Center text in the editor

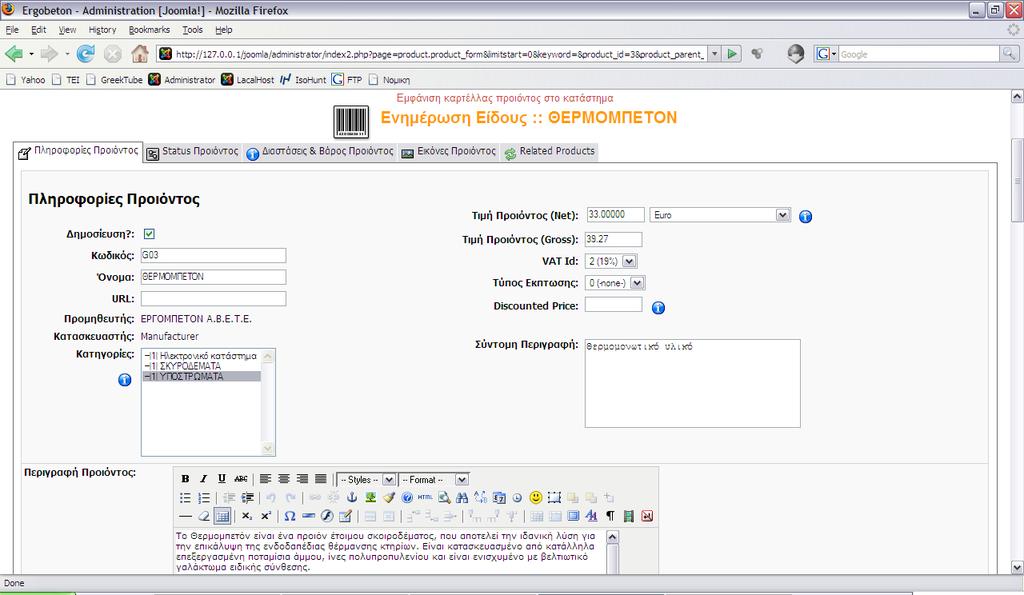tap(283, 479)
